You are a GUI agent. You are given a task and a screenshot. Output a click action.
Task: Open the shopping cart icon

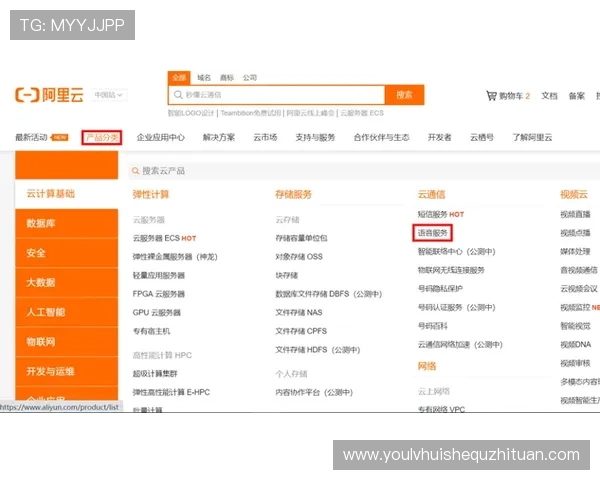[x=491, y=95]
